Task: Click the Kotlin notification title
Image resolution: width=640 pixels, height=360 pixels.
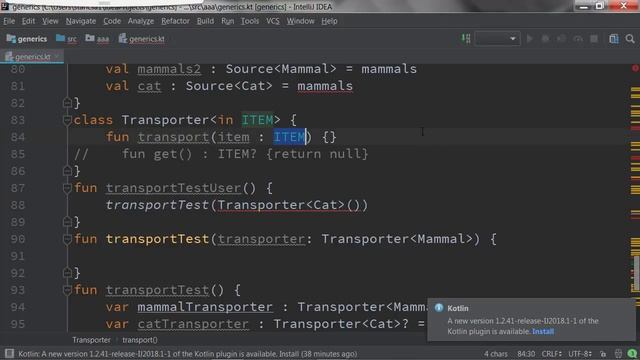Action: (x=458, y=308)
